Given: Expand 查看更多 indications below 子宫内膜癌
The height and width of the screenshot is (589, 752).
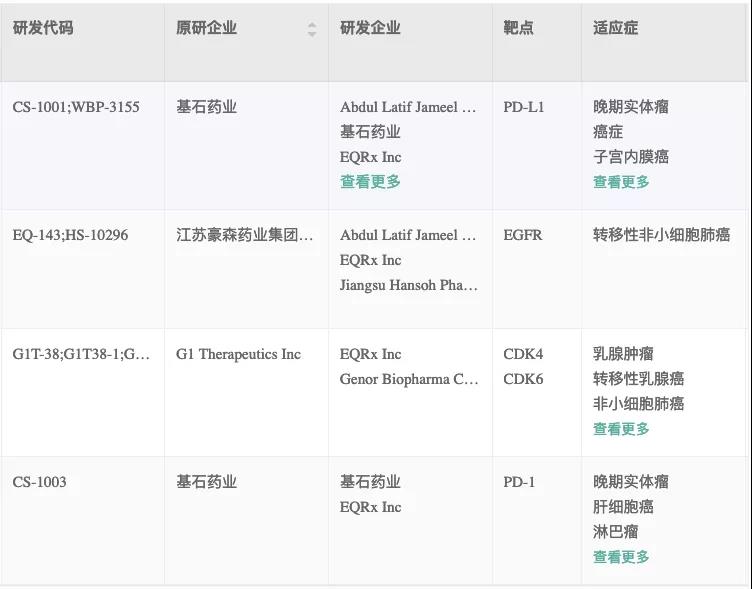Looking at the screenshot, I should (621, 182).
